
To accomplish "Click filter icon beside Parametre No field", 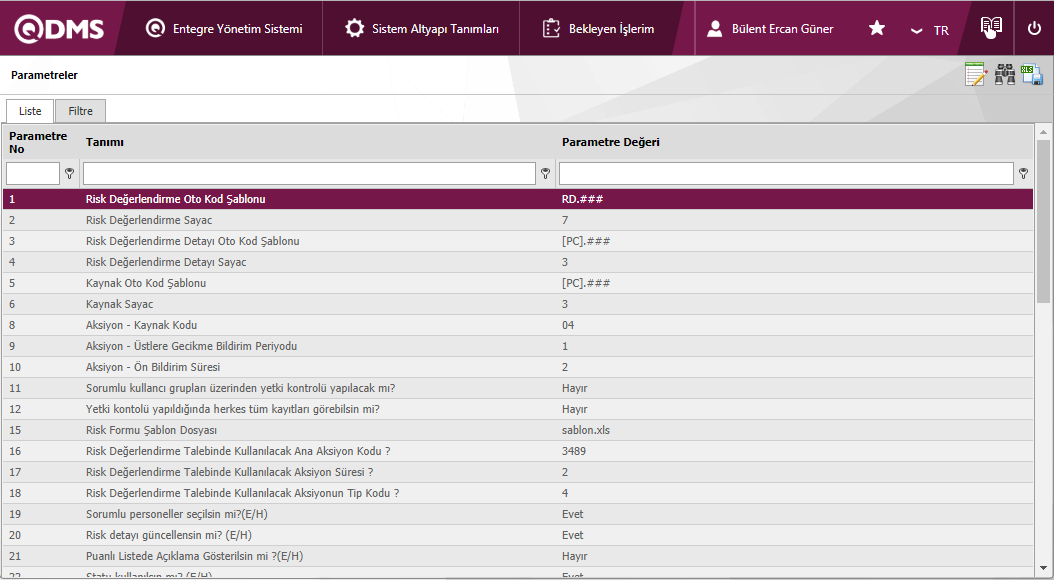I will pyautogui.click(x=69, y=174).
